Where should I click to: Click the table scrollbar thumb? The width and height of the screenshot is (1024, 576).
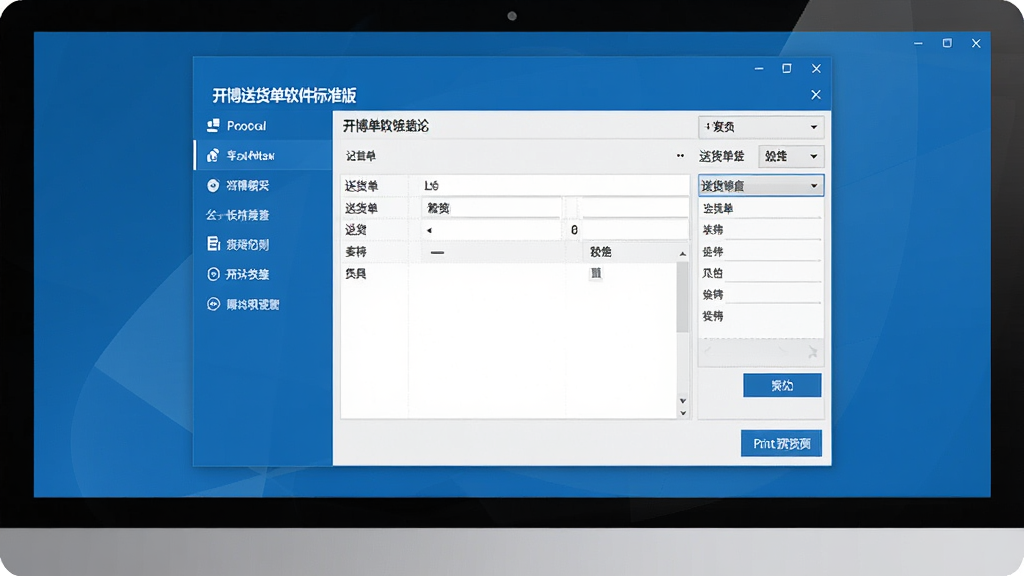(682, 297)
